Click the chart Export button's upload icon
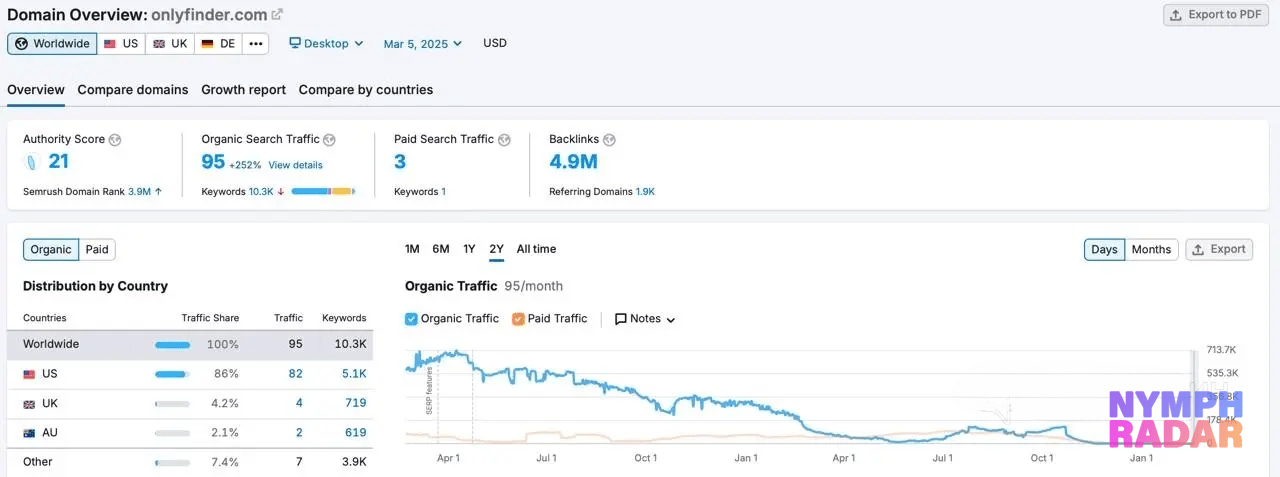The width and height of the screenshot is (1280, 477). 1200,250
